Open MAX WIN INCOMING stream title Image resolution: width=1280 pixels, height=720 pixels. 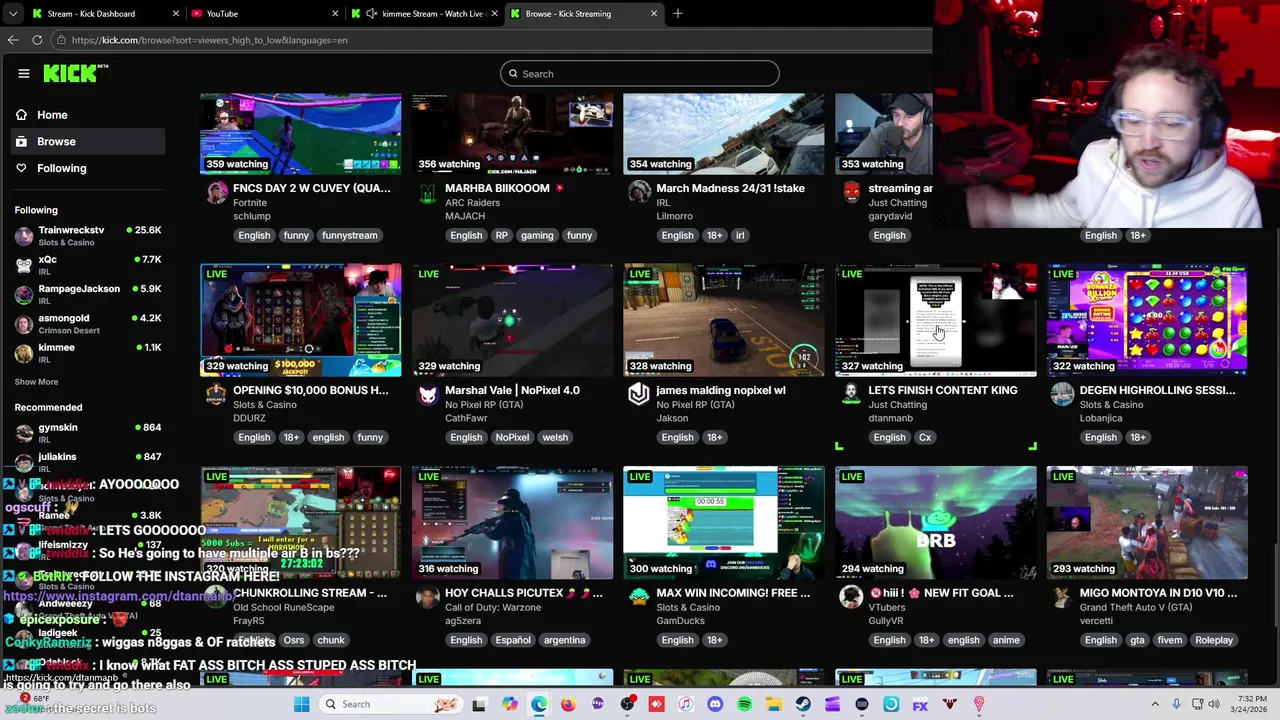(x=733, y=593)
